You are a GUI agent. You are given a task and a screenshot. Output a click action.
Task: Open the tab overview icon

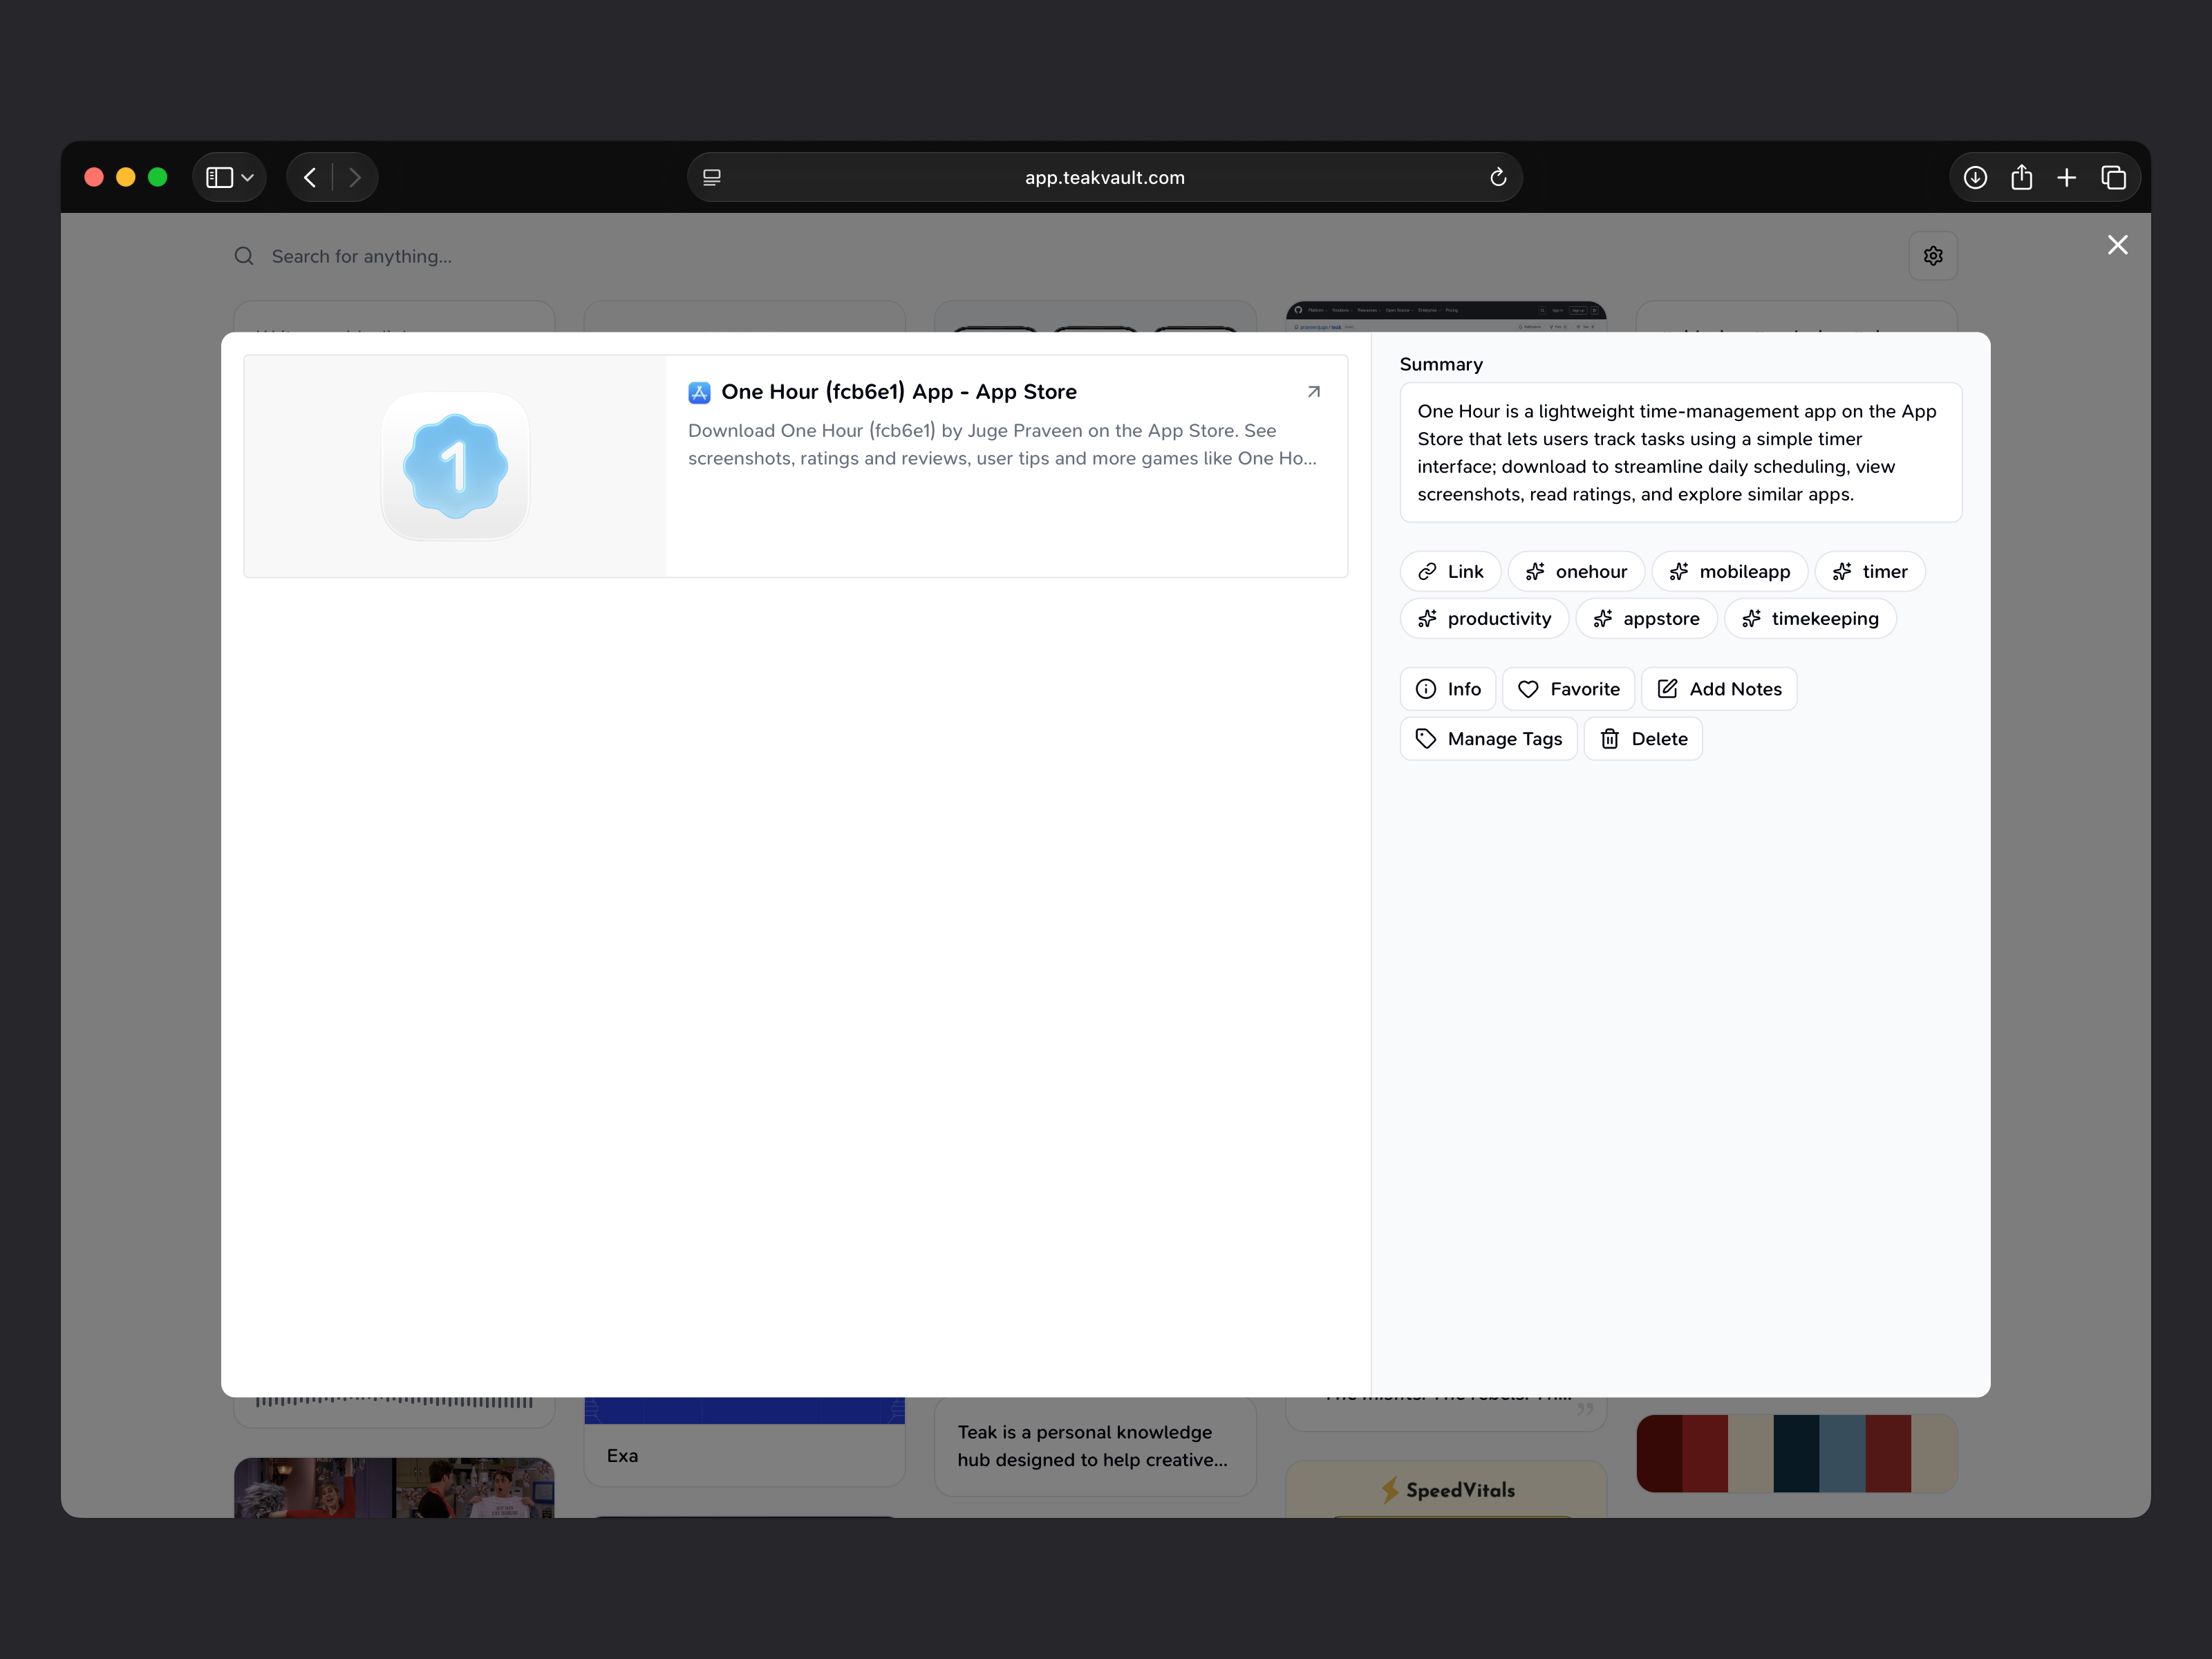click(x=2113, y=177)
